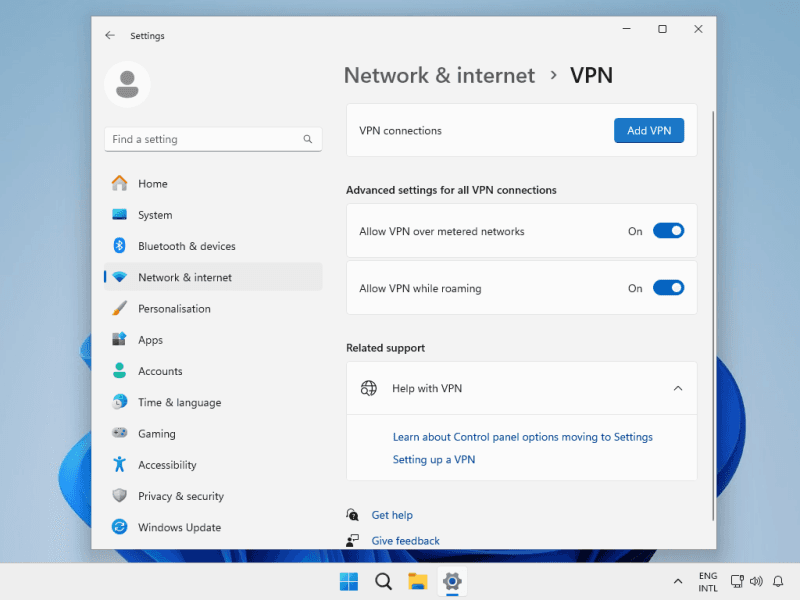Click the back arrow in Settings header

click(x=110, y=36)
